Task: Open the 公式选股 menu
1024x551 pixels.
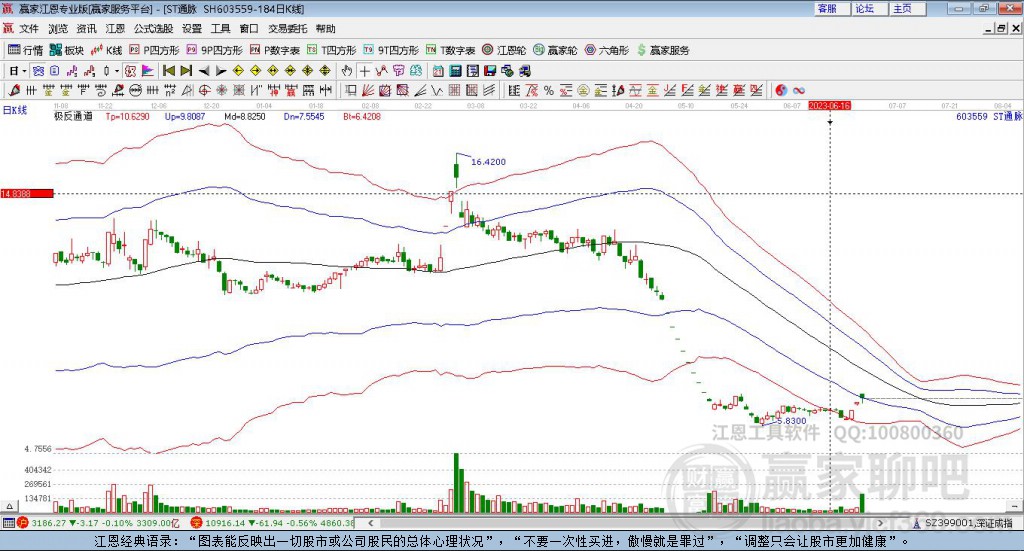Action: (x=153, y=29)
